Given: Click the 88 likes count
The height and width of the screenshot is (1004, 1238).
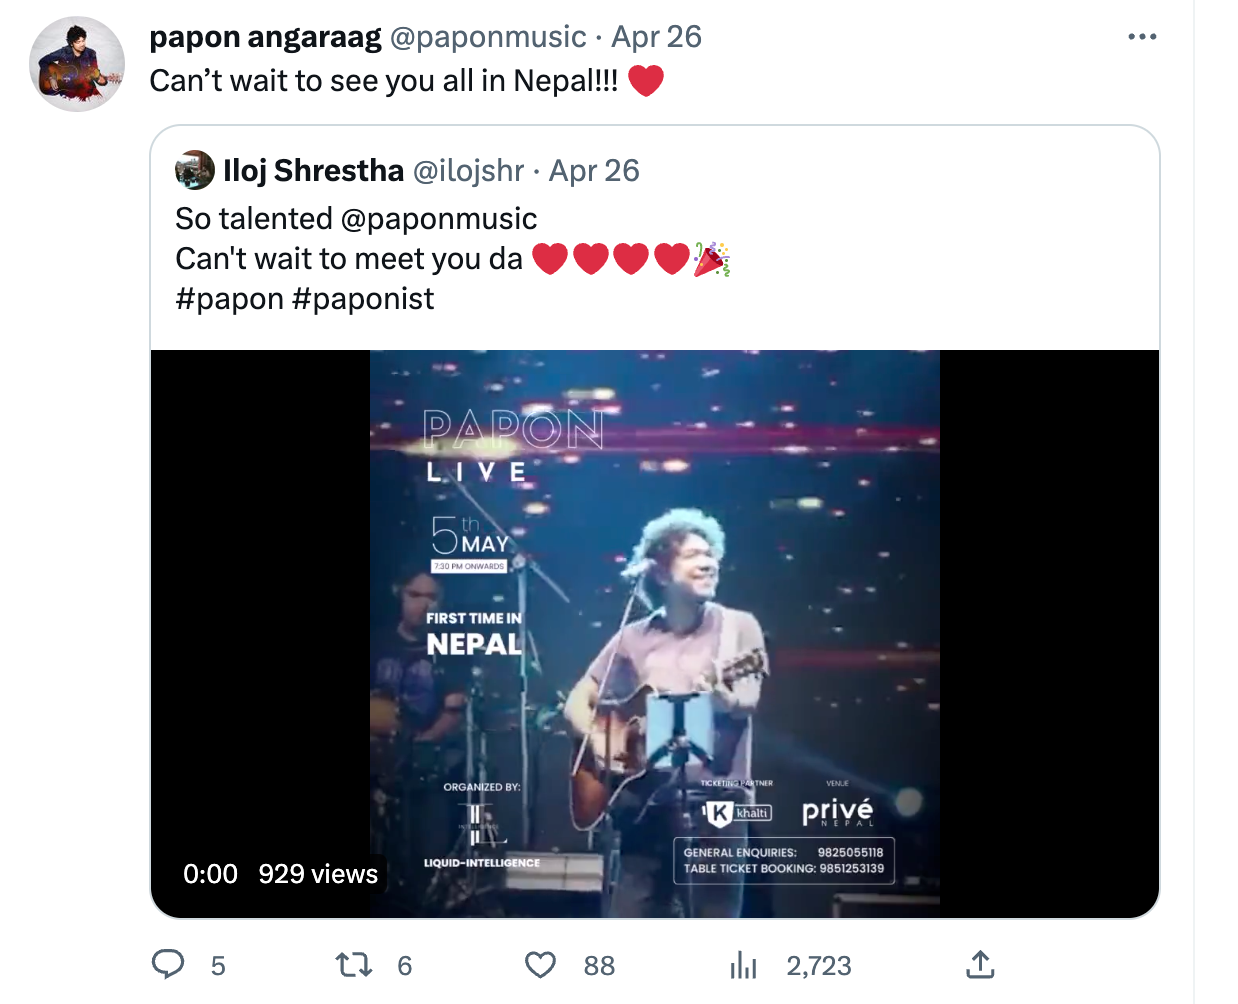Looking at the screenshot, I should coord(599,965).
